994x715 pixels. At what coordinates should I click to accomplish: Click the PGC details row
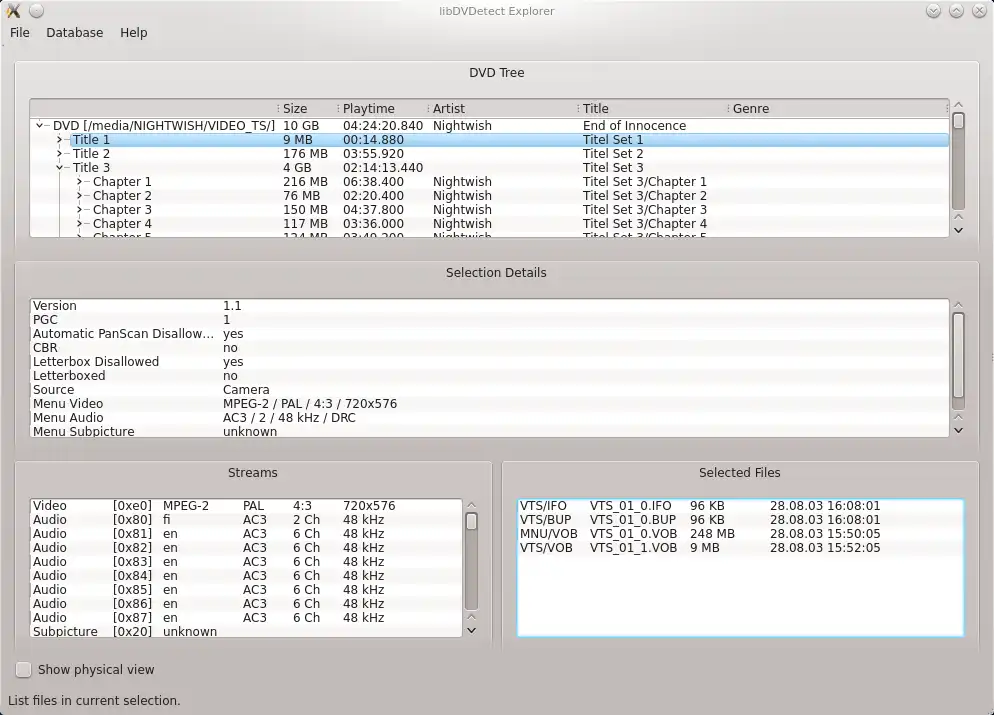(x=489, y=319)
